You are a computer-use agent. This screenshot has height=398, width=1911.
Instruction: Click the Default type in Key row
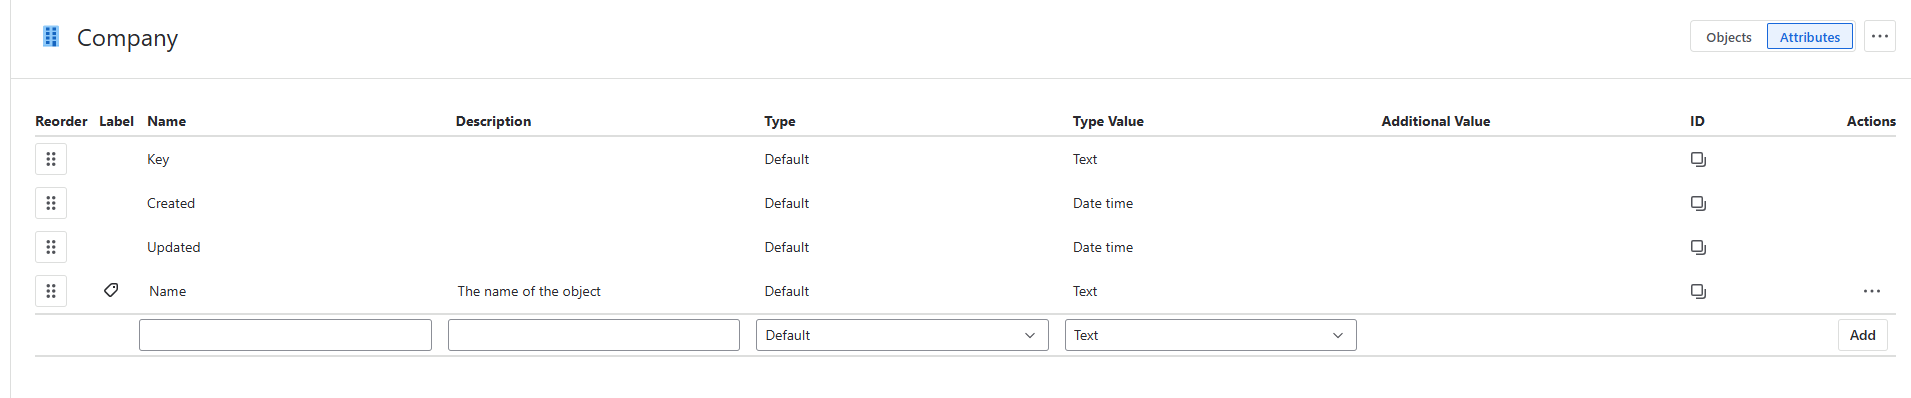[787, 159]
